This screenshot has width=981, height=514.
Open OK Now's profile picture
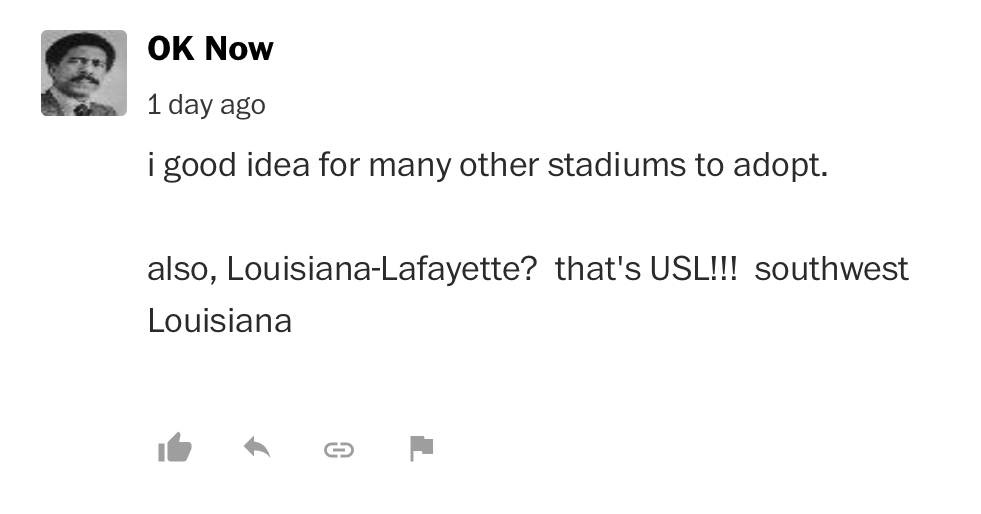84,73
